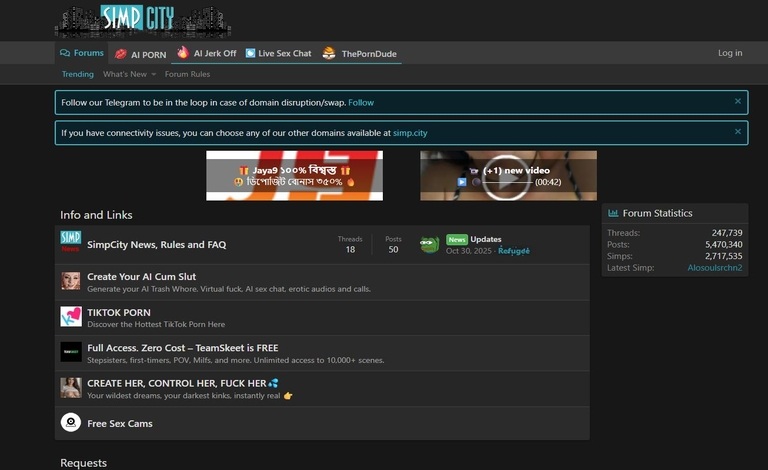The image size is (768, 470).
Task: Click the SIMP News forum icon
Action: coord(71,242)
